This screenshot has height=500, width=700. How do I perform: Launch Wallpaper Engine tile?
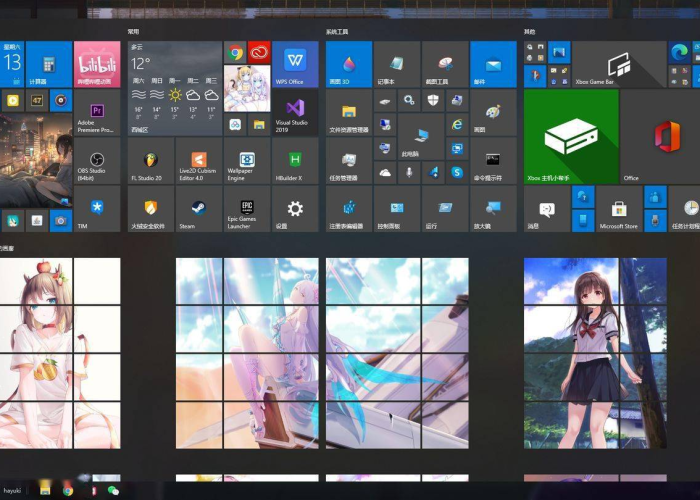pos(247,161)
